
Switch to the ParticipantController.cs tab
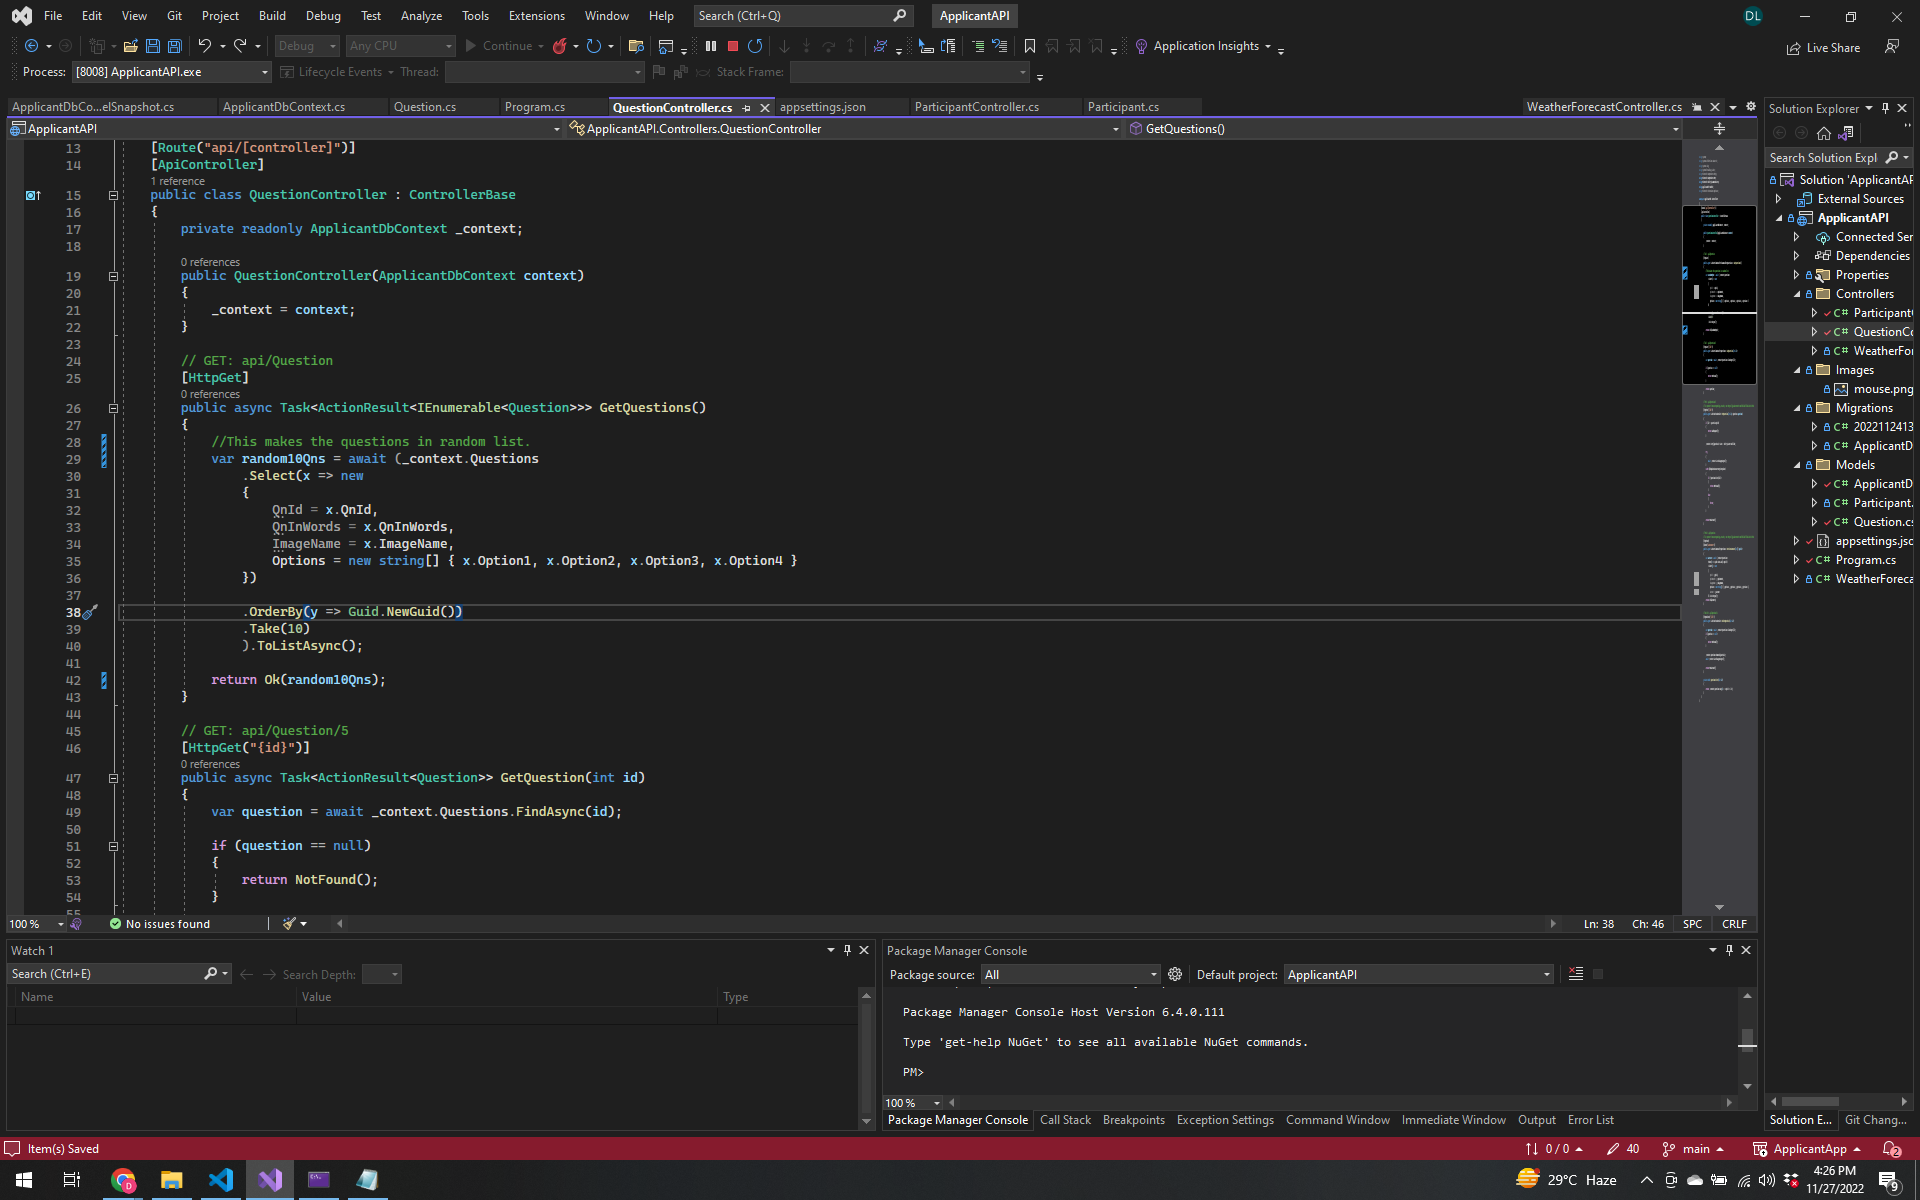click(x=978, y=107)
